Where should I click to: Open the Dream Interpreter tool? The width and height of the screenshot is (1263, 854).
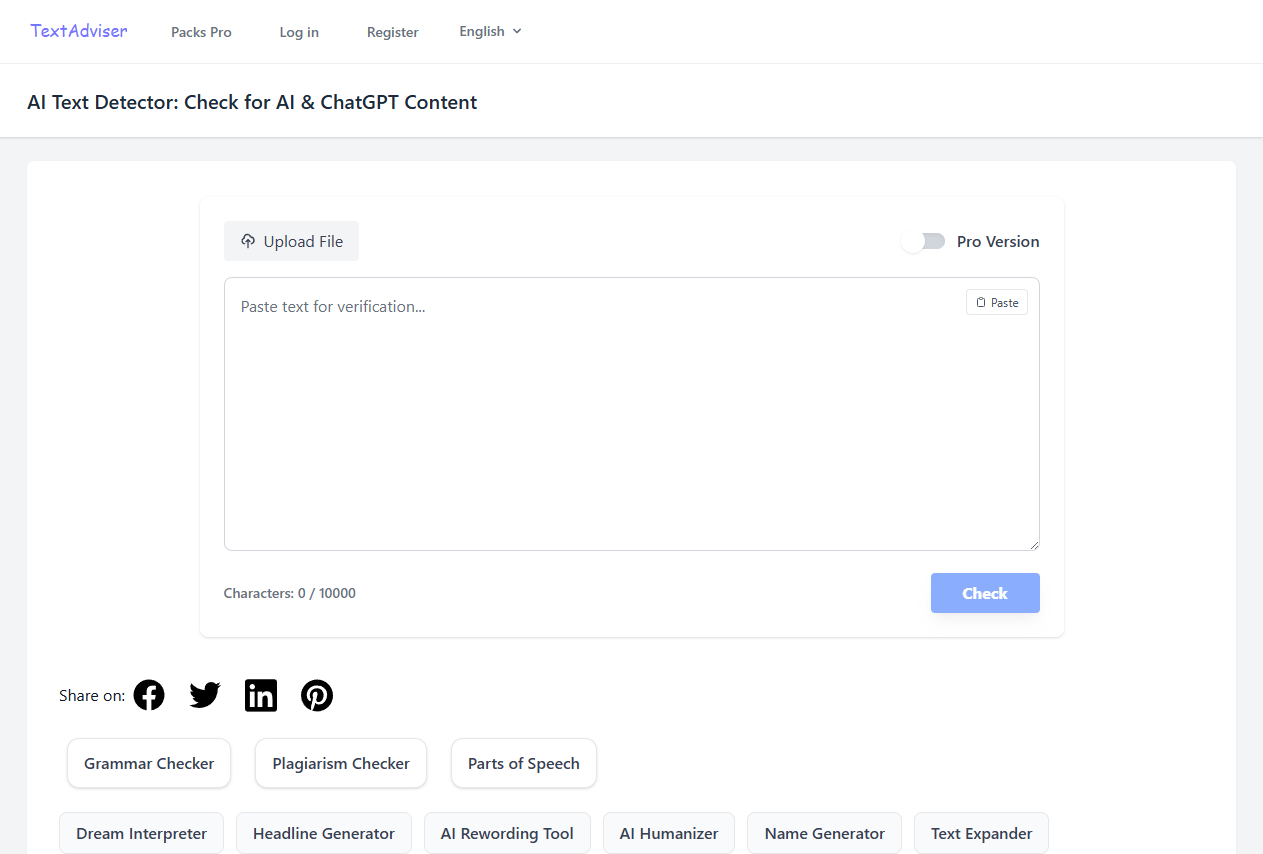[x=141, y=833]
